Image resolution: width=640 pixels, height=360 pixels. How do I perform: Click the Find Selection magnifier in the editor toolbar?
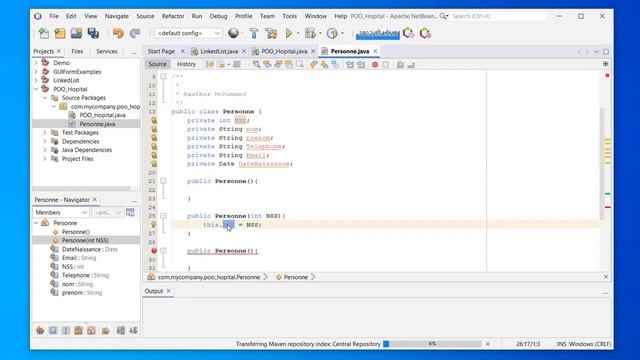pyautogui.click(x=256, y=64)
